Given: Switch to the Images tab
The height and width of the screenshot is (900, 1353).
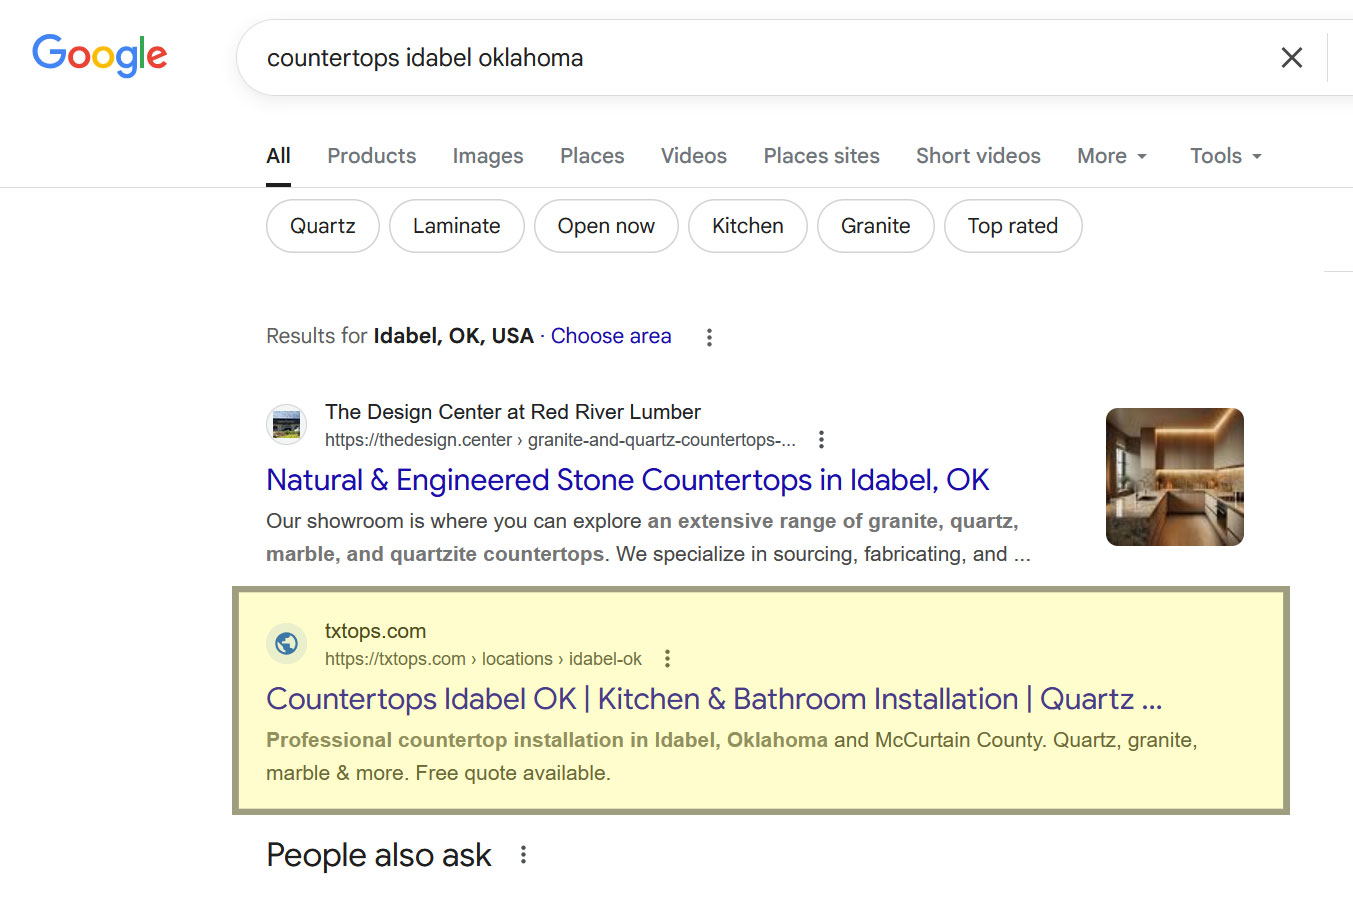Looking at the screenshot, I should [487, 156].
